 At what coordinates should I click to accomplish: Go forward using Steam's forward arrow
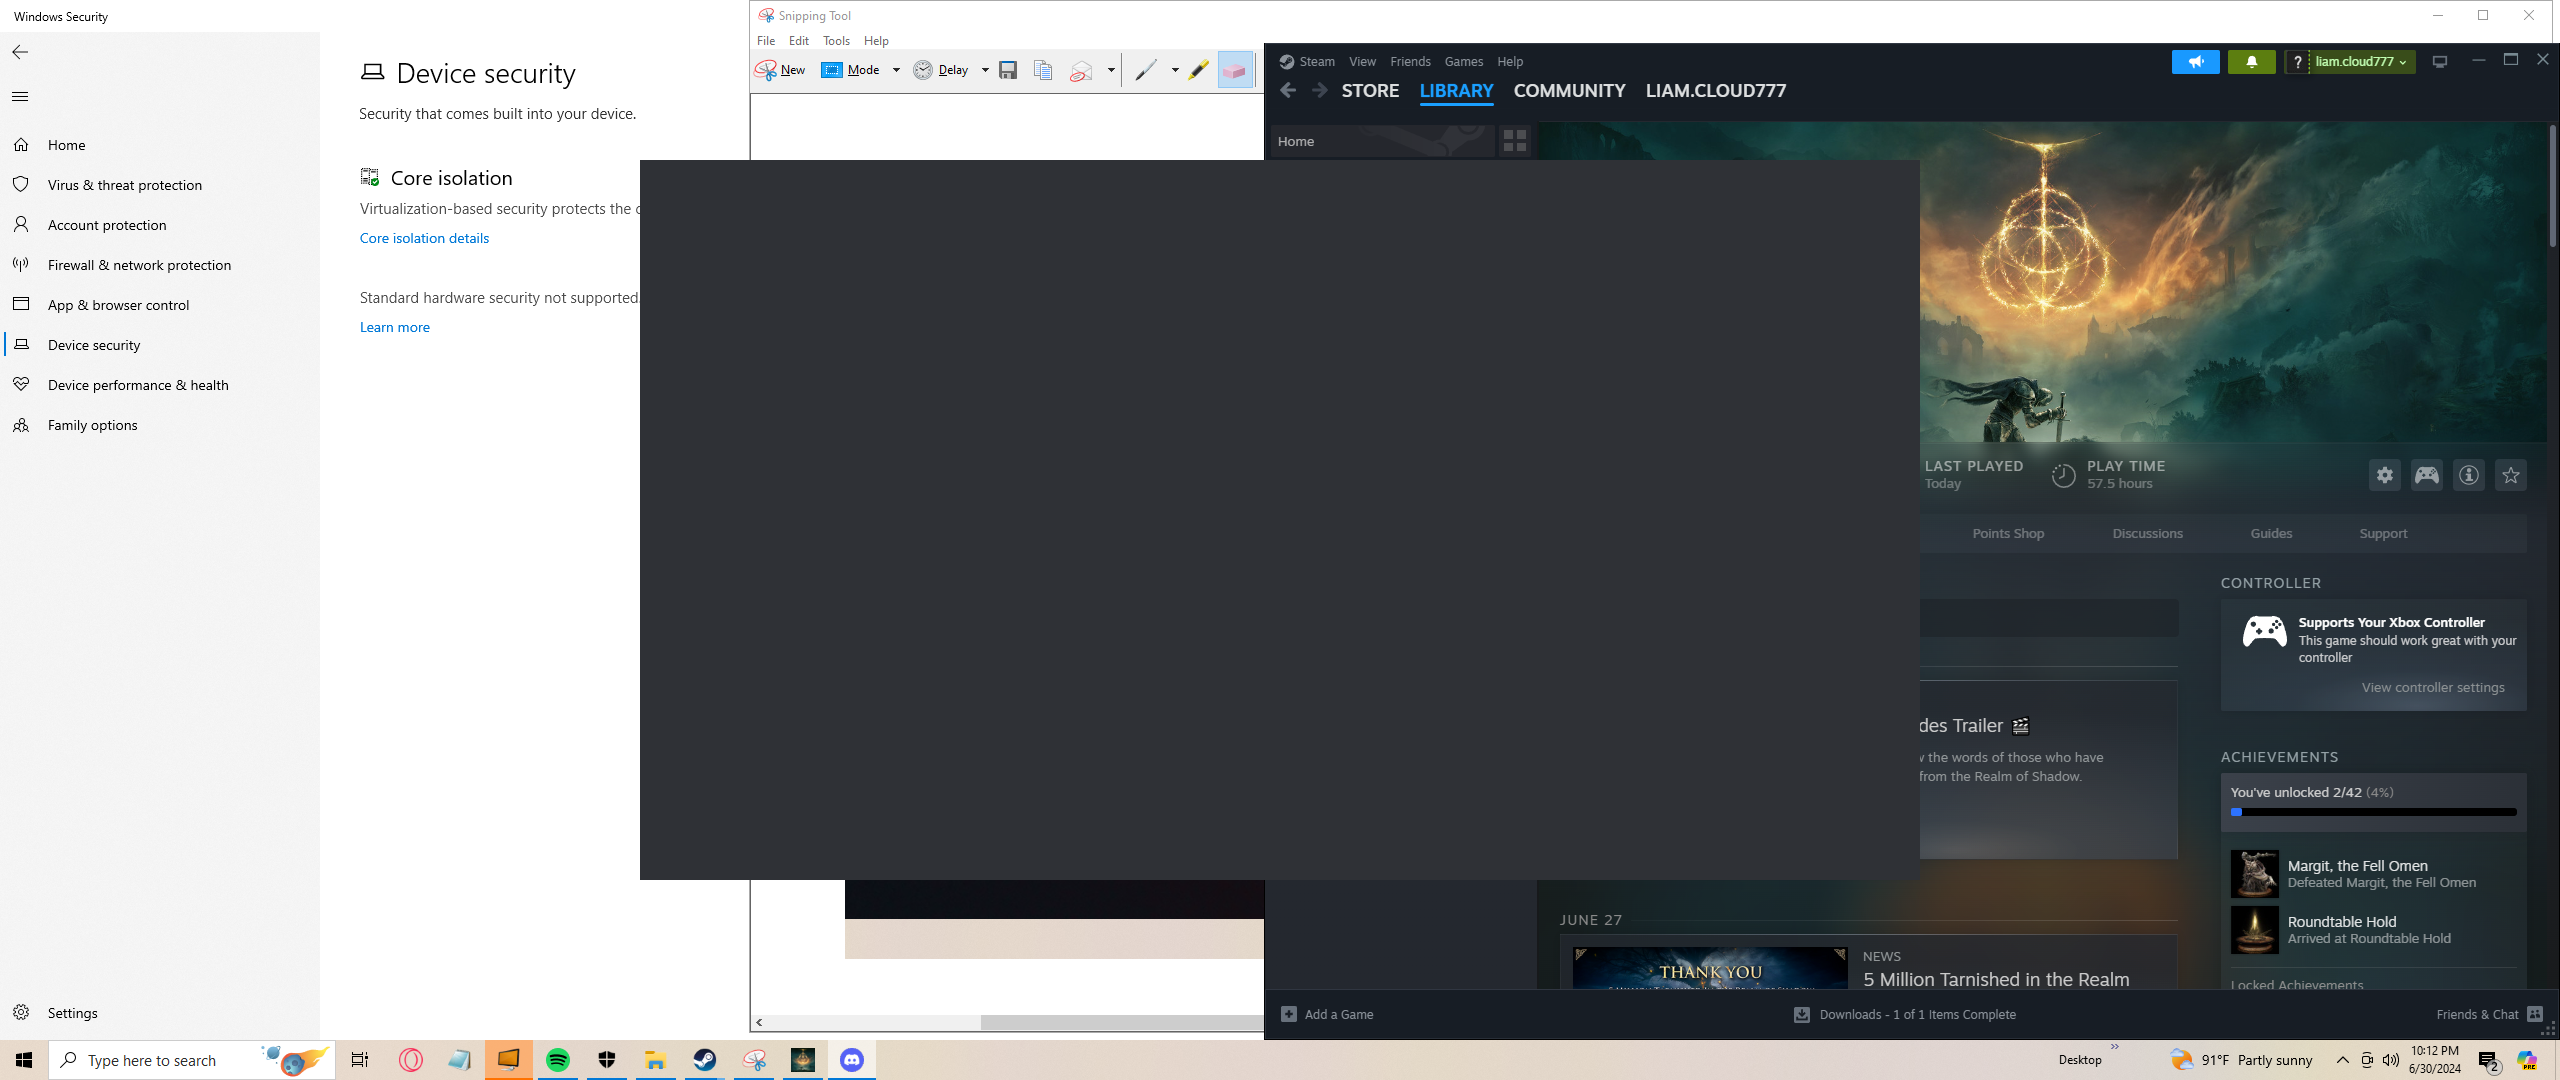(1320, 91)
